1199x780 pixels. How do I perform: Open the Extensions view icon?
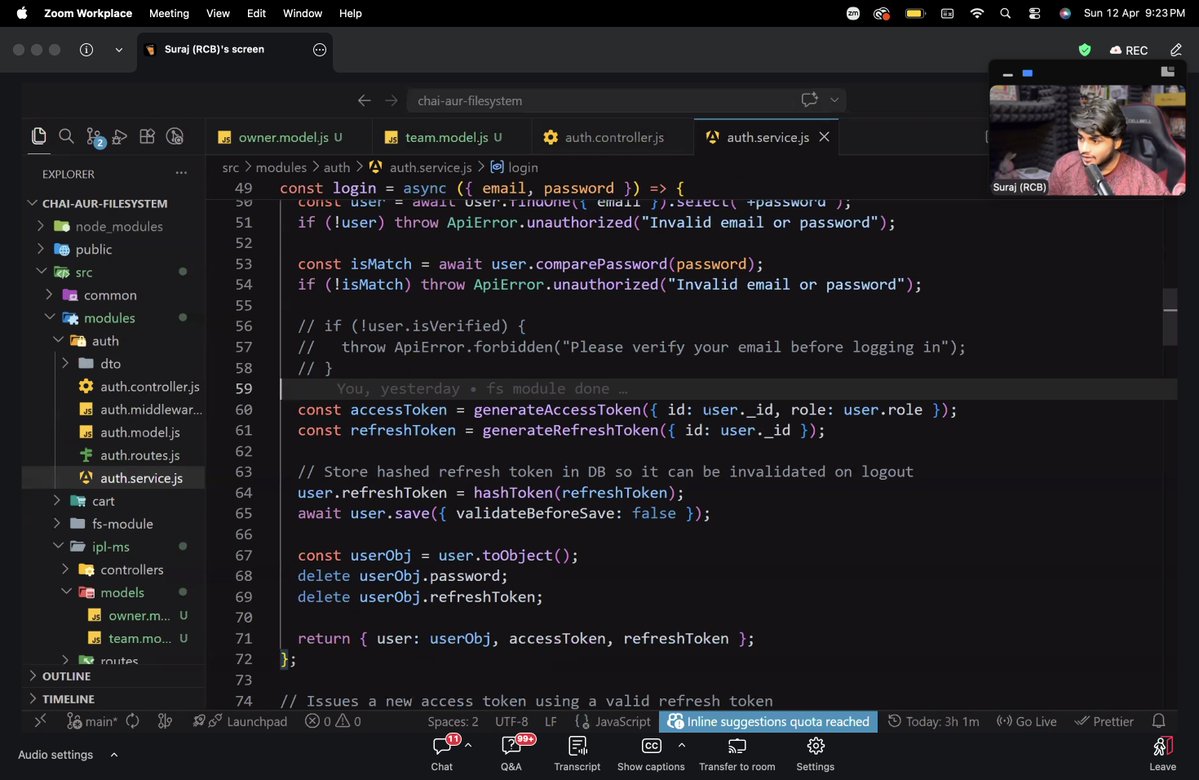147,136
